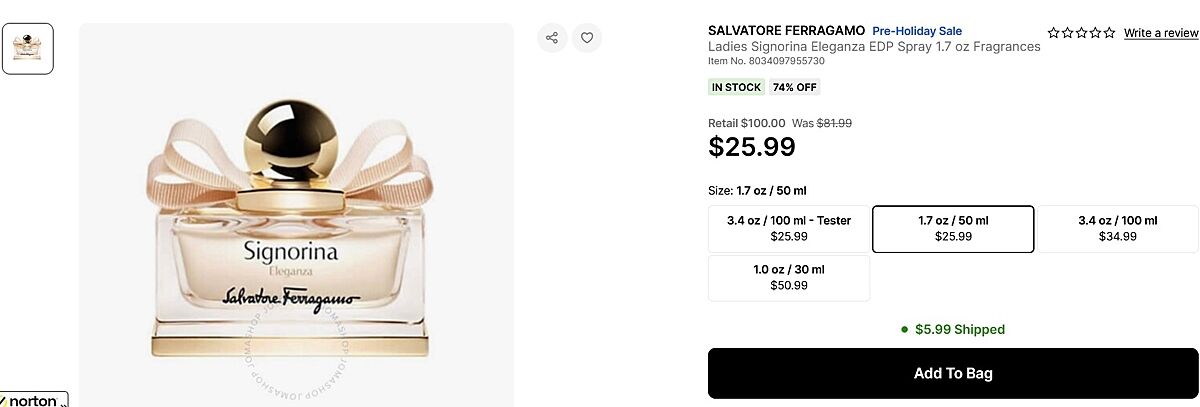
Task: Click the third rating star
Action: (x=1082, y=33)
